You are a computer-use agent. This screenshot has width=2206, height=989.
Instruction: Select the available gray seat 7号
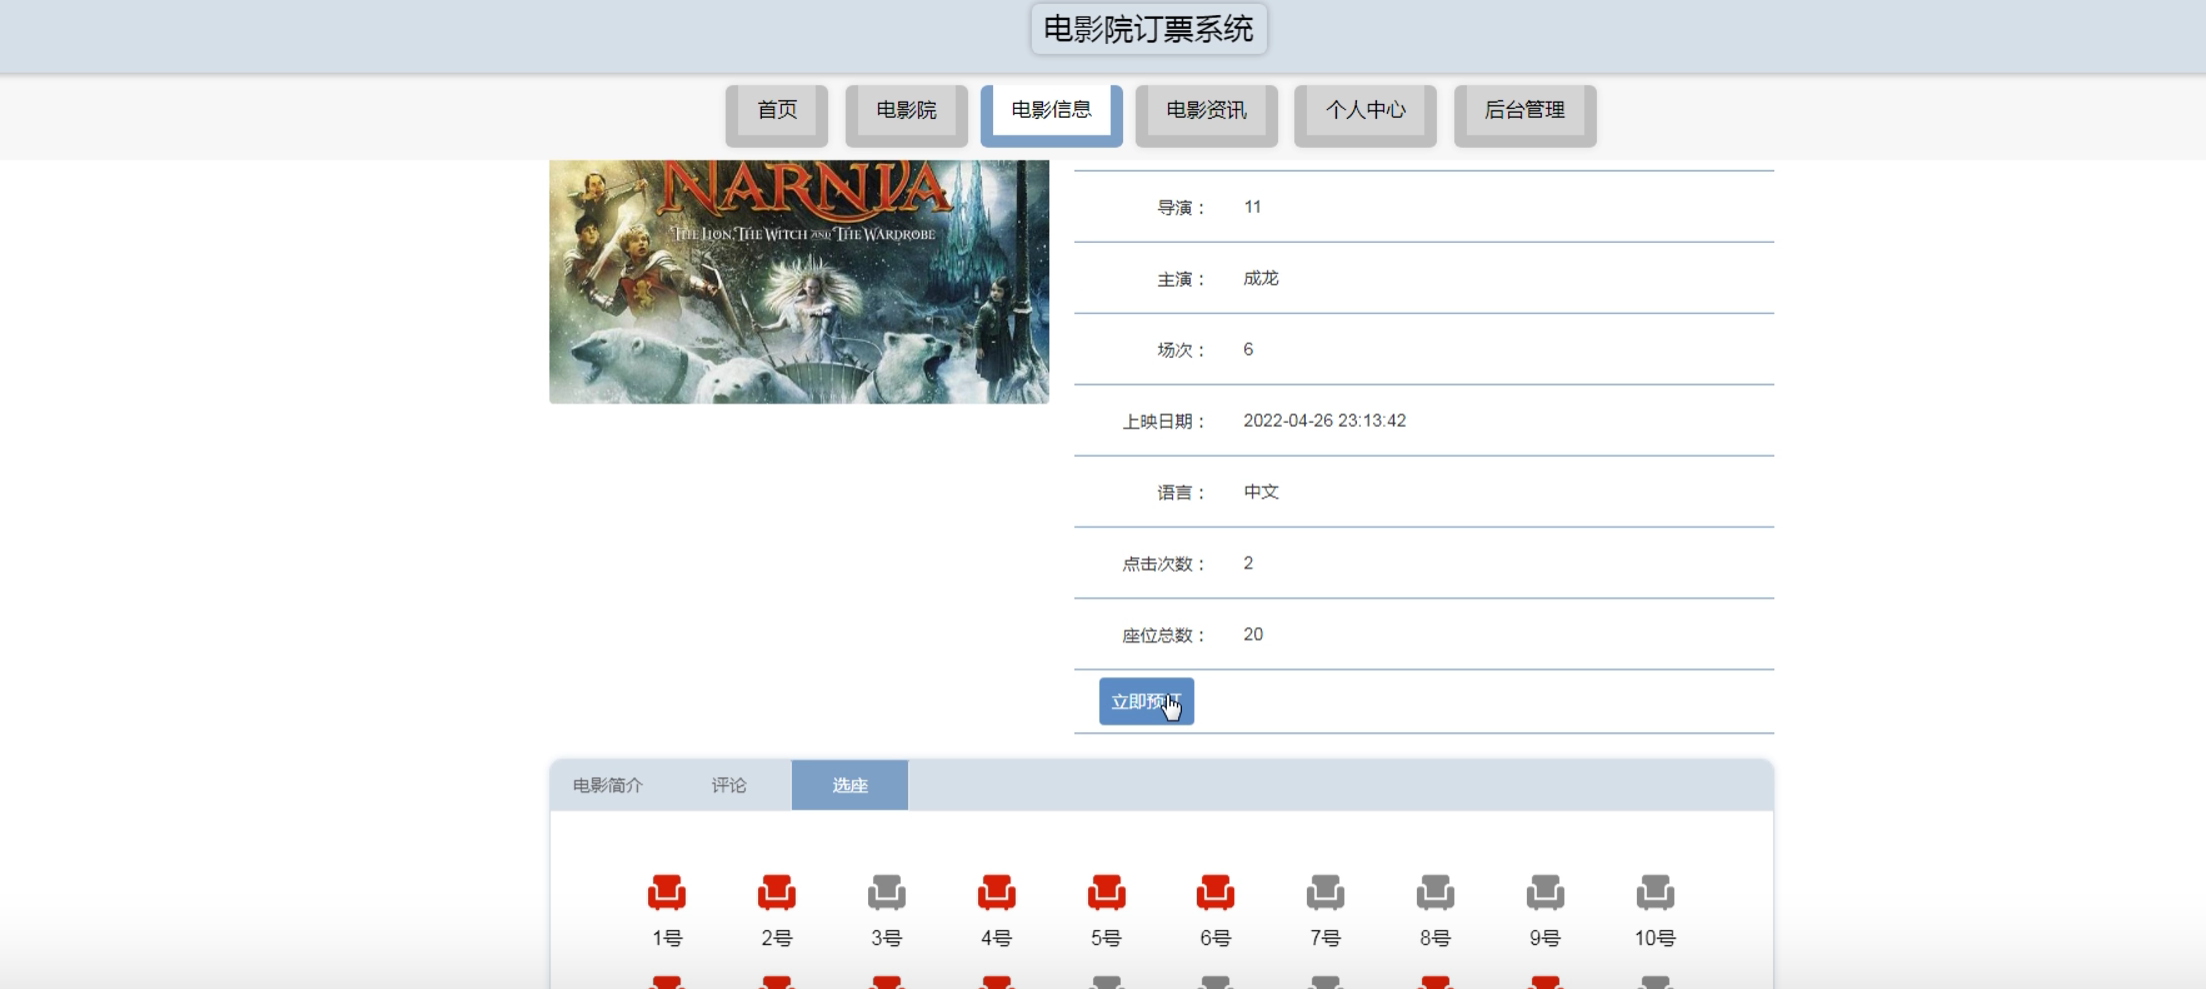pyautogui.click(x=1326, y=892)
